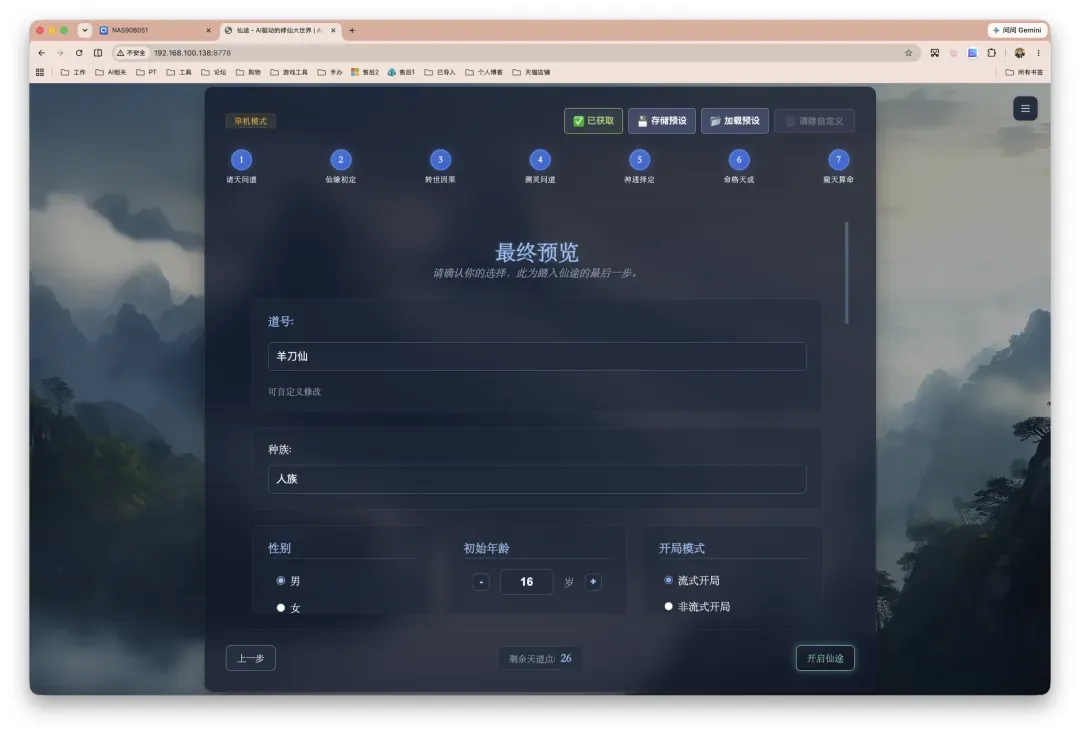Open the 游戏工具 bookmark folder
Viewport: 1080px width, 734px height.
289,72
